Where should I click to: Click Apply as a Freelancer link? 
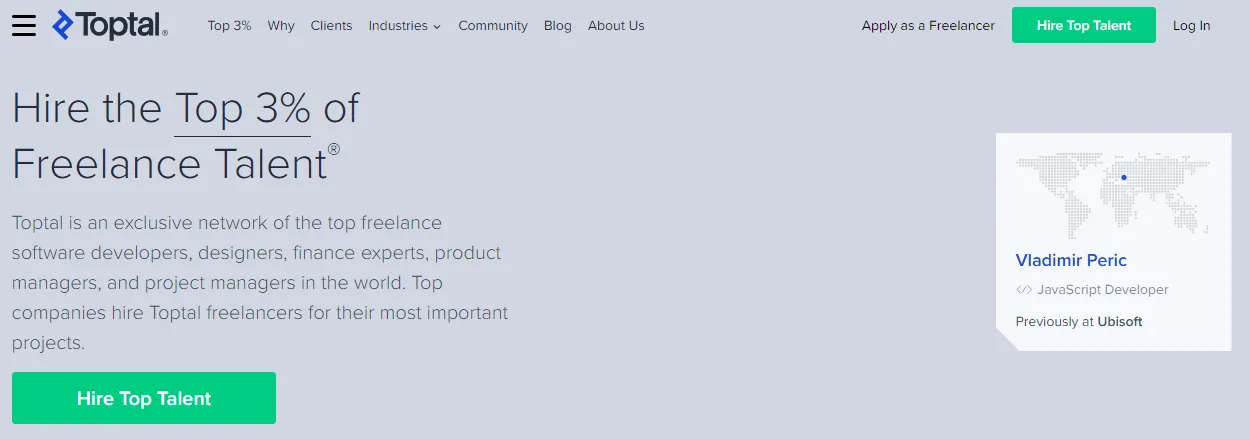tap(928, 26)
